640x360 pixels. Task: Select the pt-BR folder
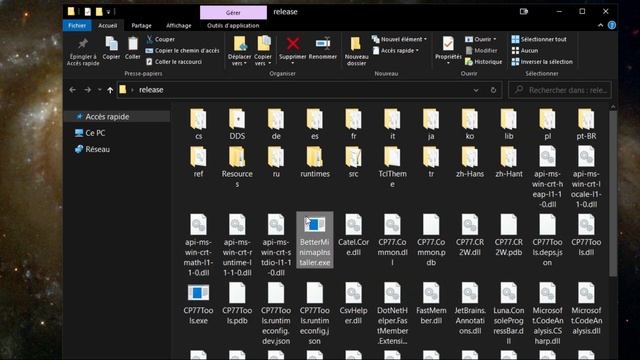tap(586, 124)
